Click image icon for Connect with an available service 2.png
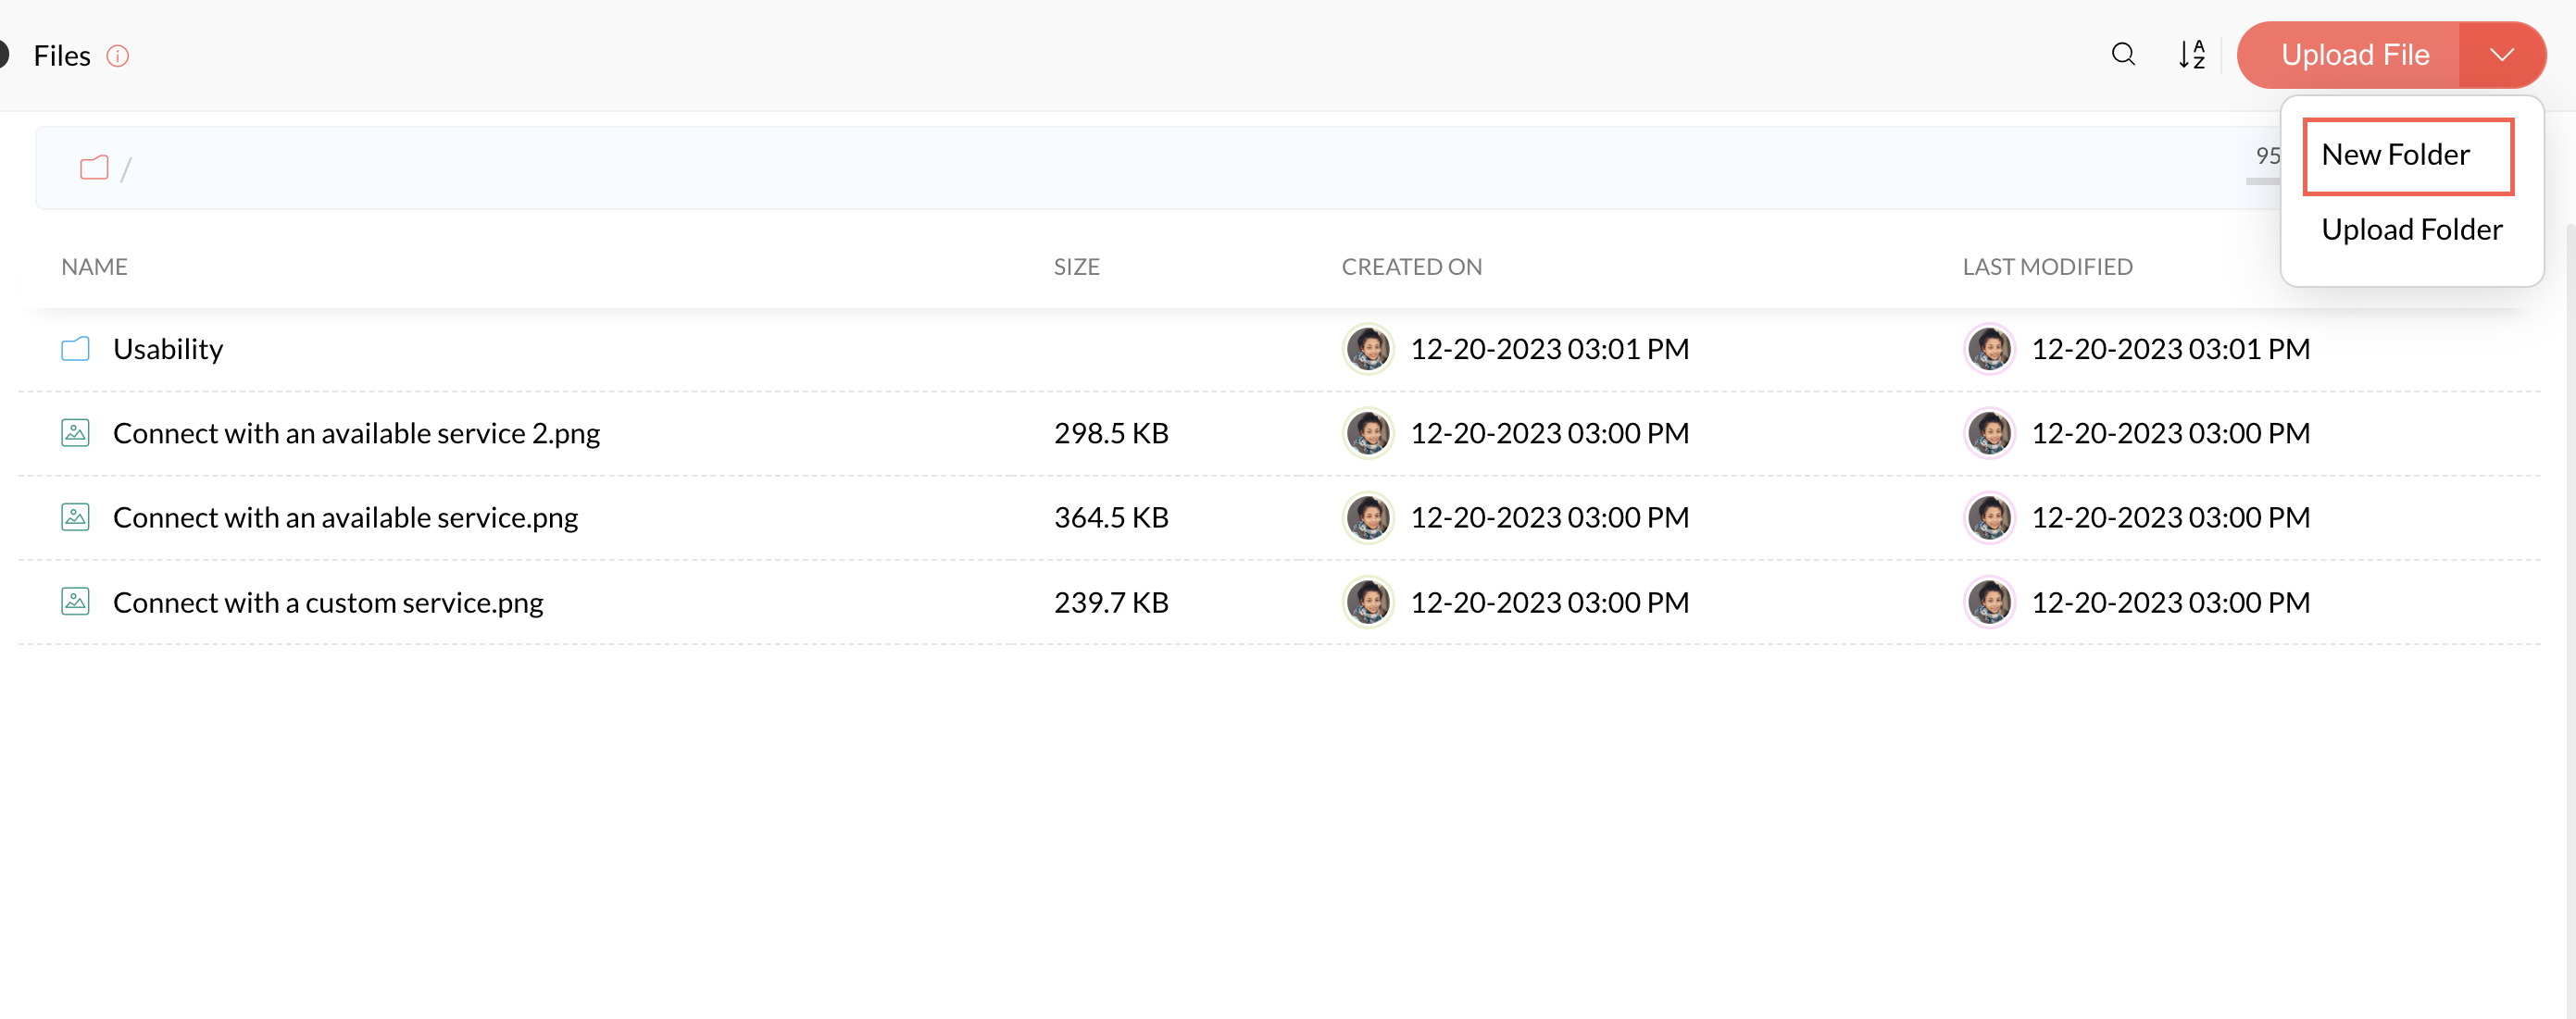2576x1019 pixels. tap(75, 433)
